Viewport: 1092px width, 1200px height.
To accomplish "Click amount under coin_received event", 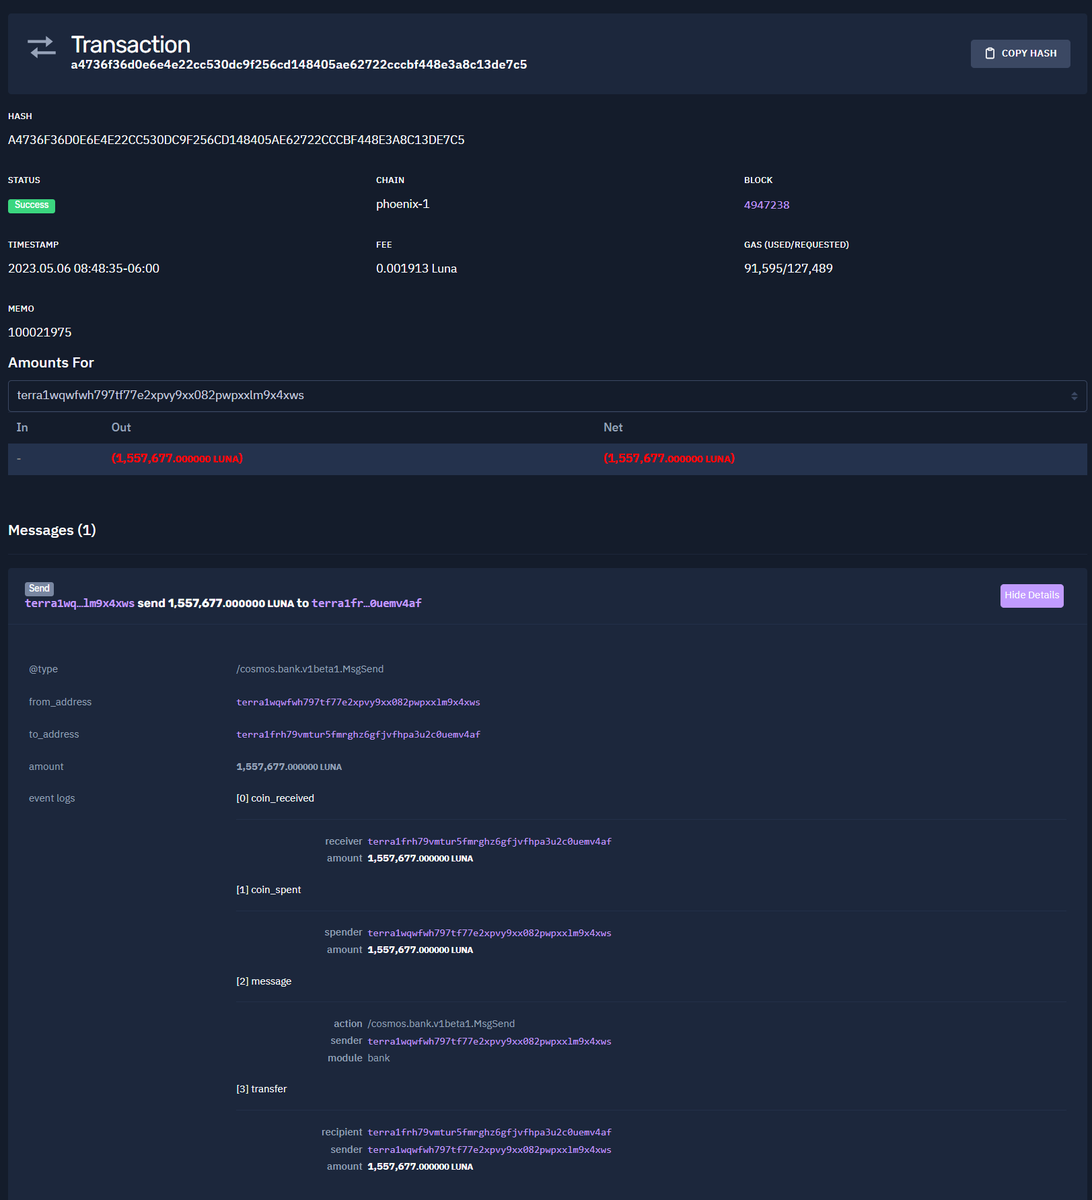I will pyautogui.click(x=421, y=859).
